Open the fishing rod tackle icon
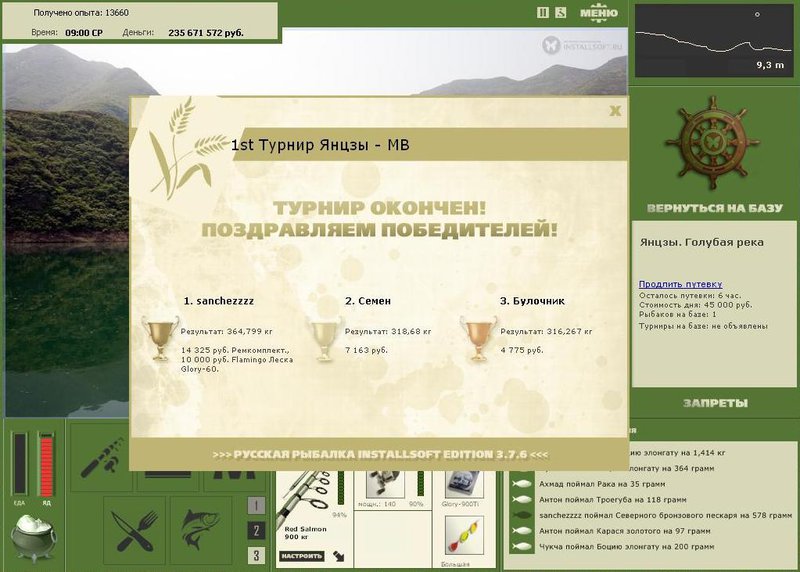 pyautogui.click(x=102, y=457)
